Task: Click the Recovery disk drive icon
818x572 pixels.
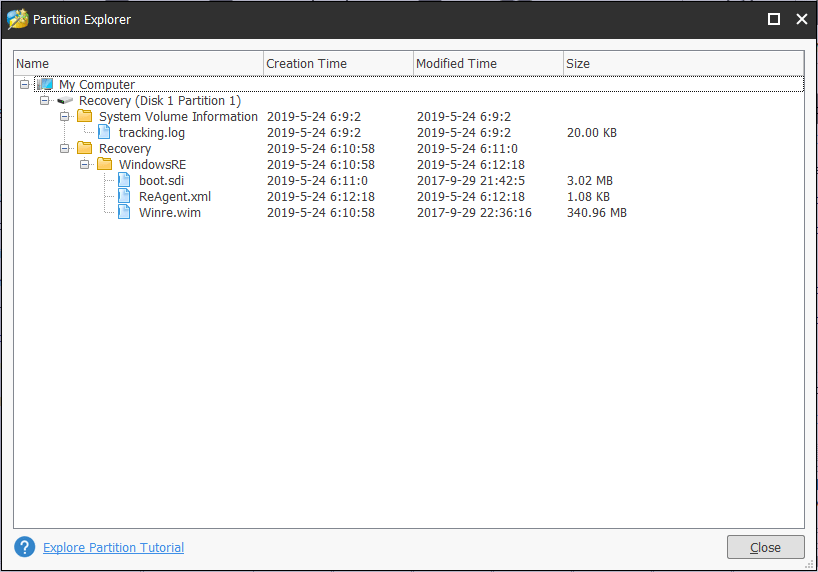Action: 65,100
